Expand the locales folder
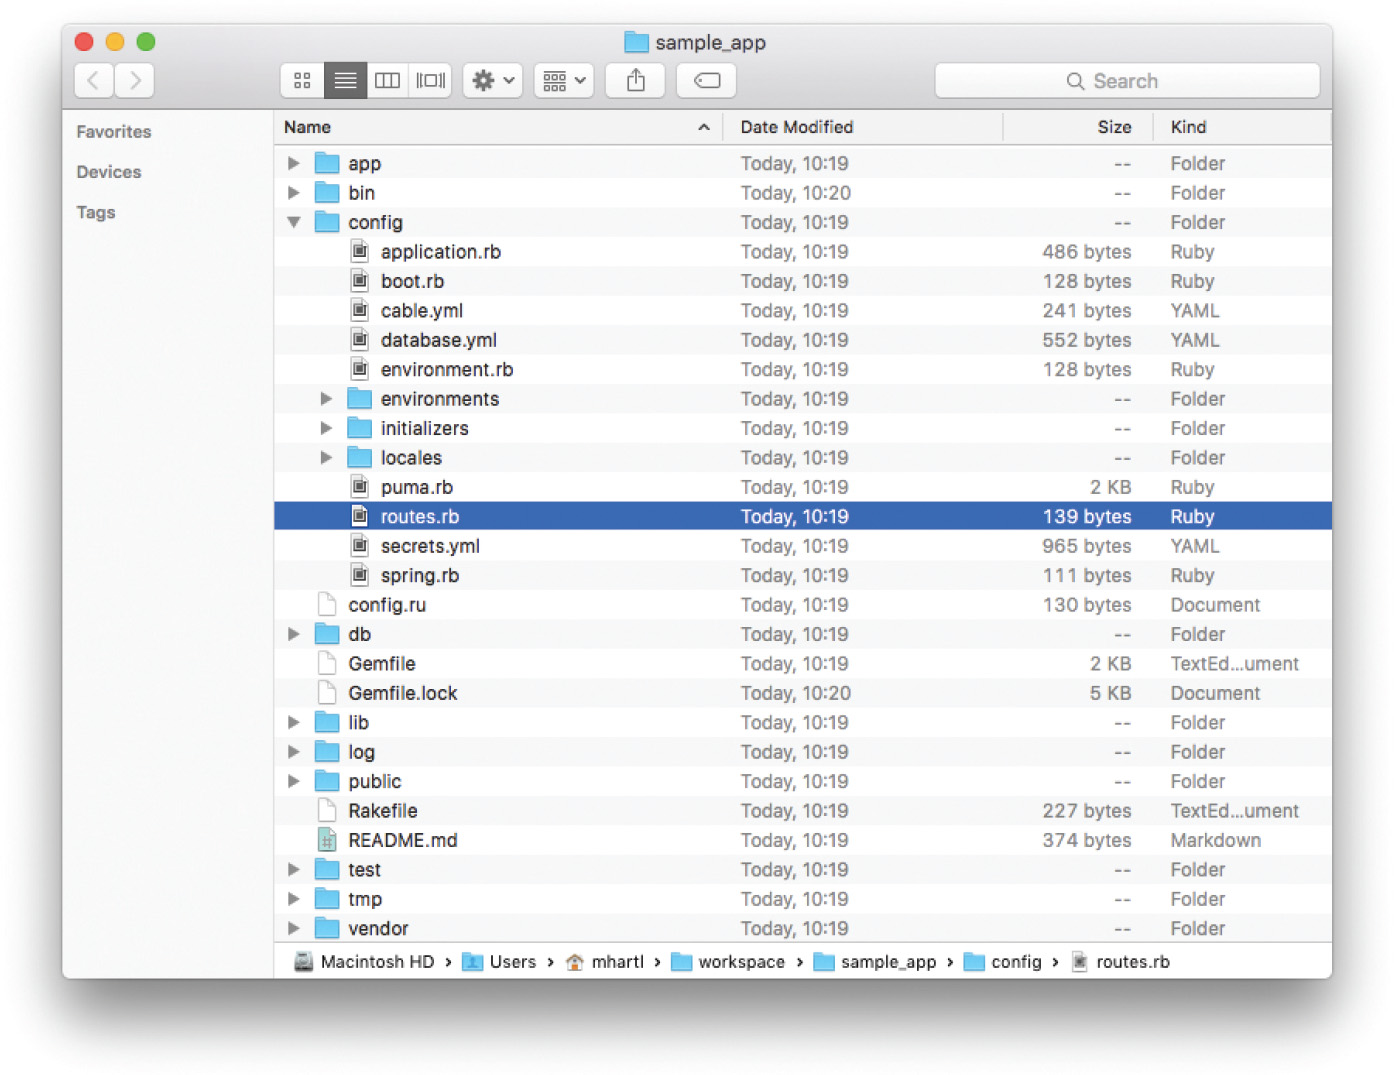 click(x=326, y=457)
